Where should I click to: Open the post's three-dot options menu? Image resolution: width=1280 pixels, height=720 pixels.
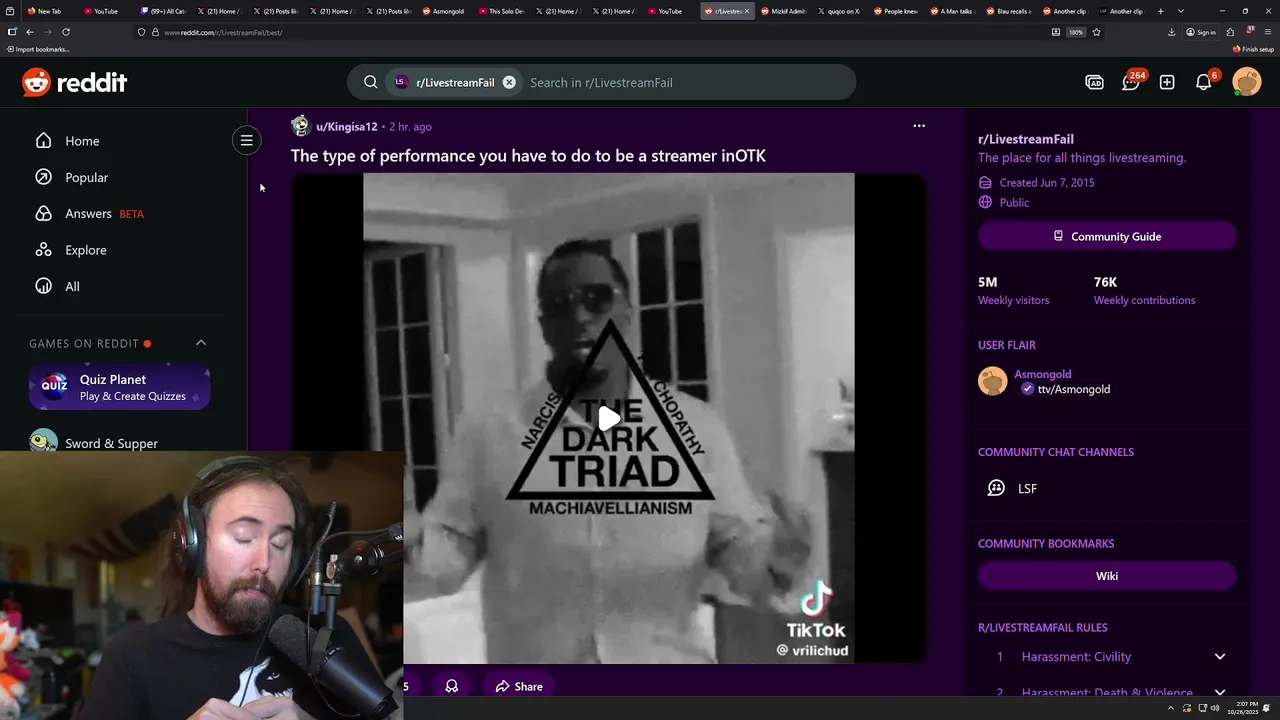click(x=919, y=126)
